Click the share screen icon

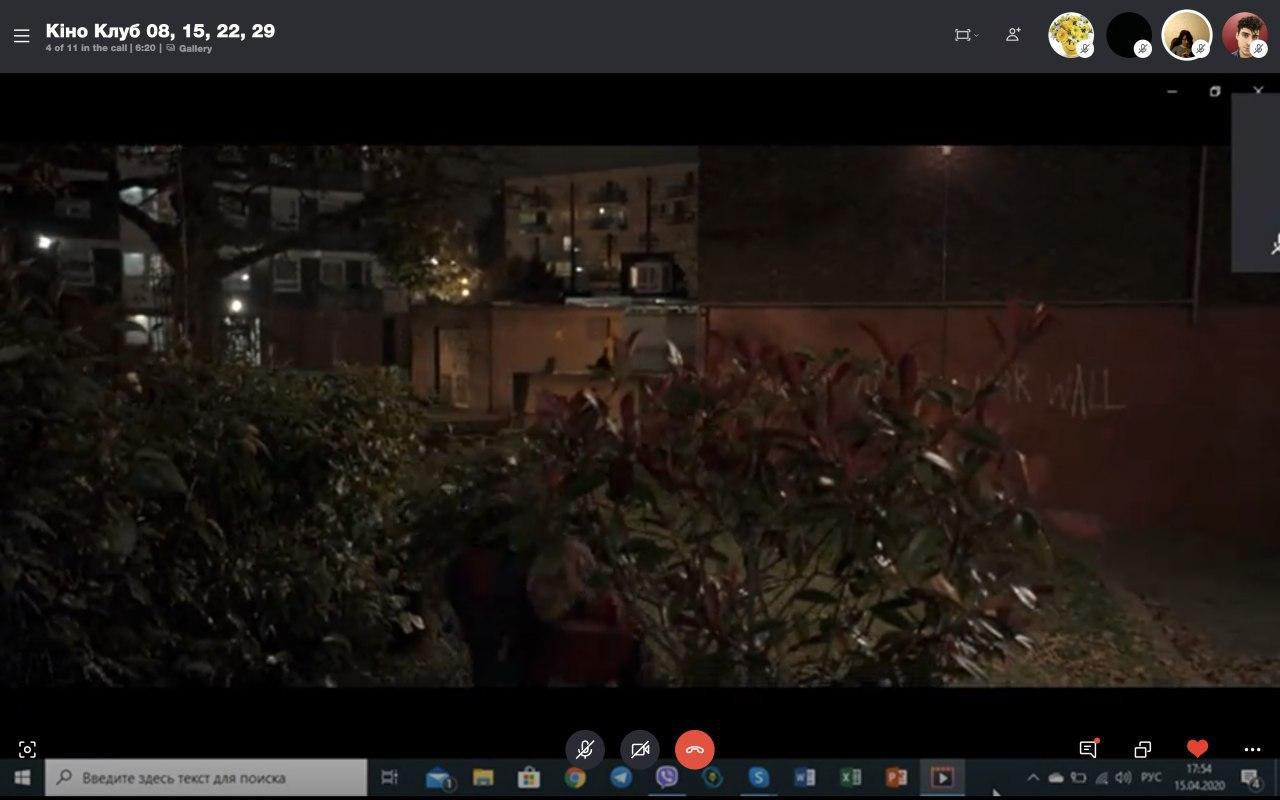click(1143, 749)
